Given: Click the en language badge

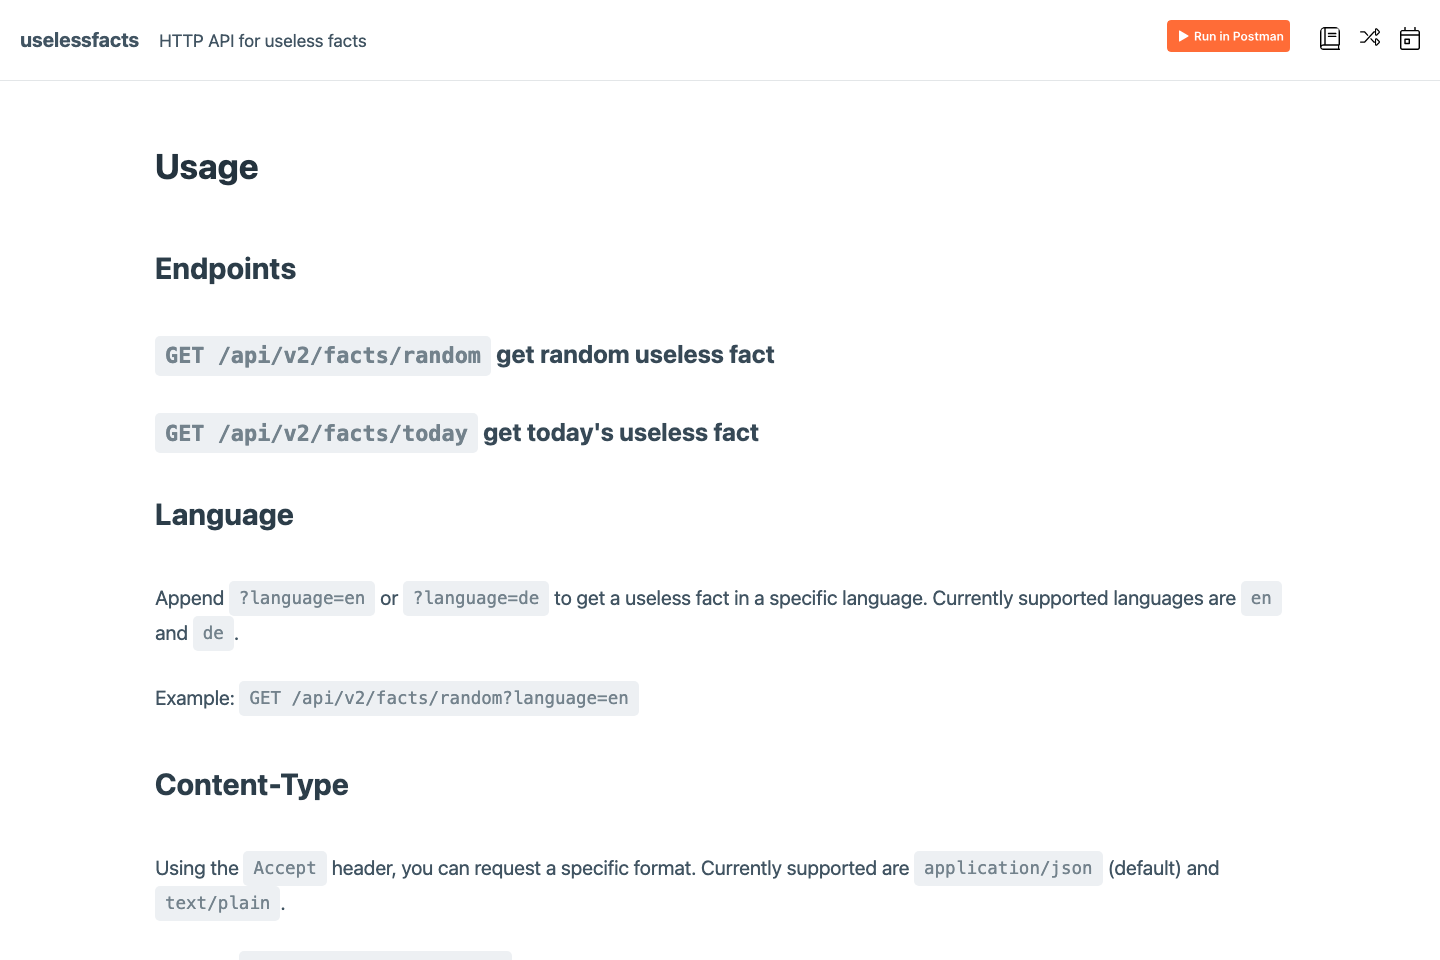Looking at the screenshot, I should [1261, 598].
